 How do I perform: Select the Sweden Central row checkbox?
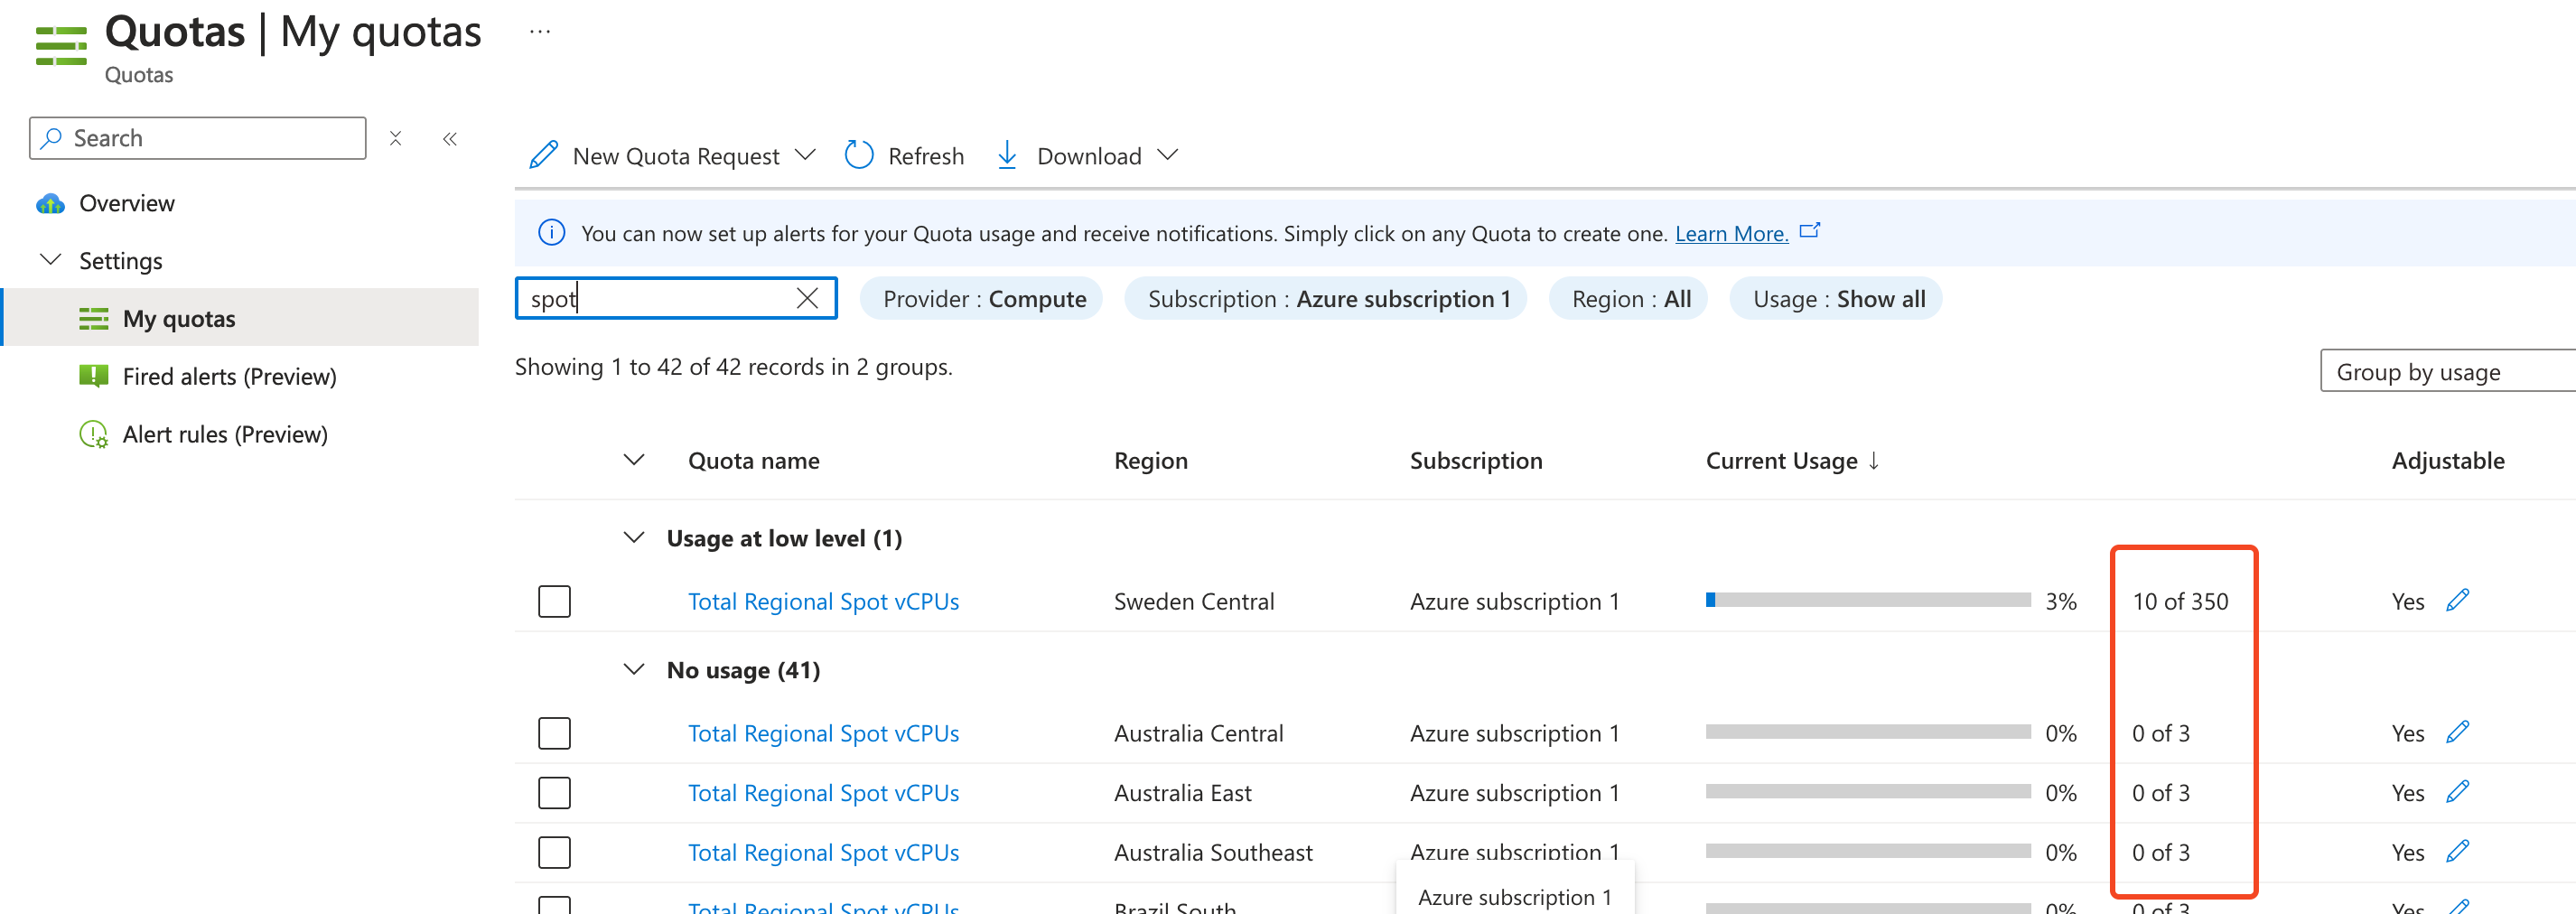[554, 601]
